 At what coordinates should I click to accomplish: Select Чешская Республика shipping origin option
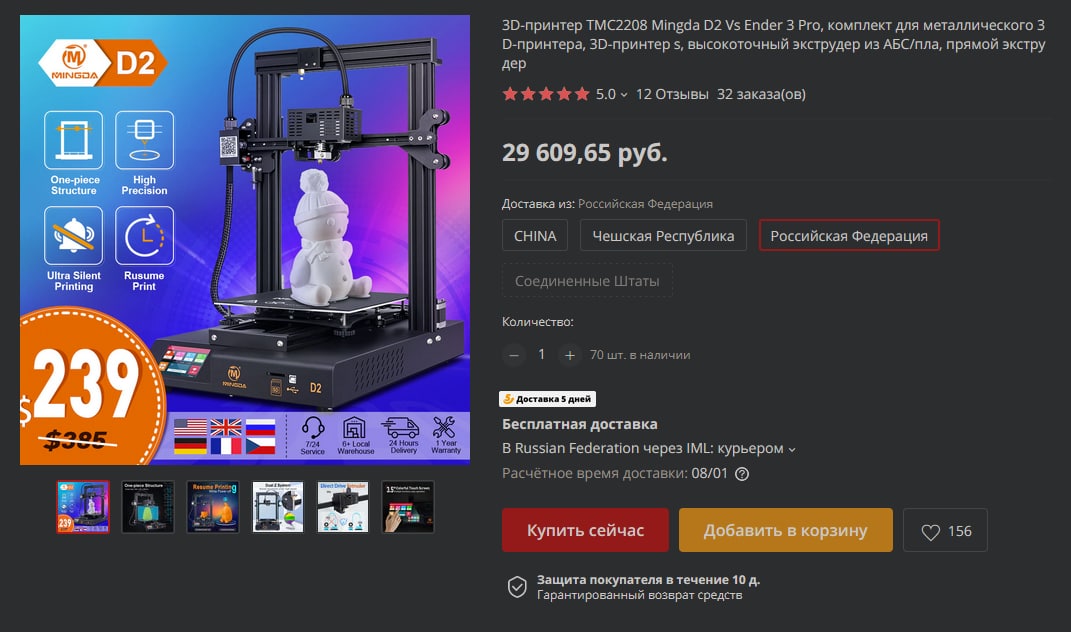tap(663, 236)
